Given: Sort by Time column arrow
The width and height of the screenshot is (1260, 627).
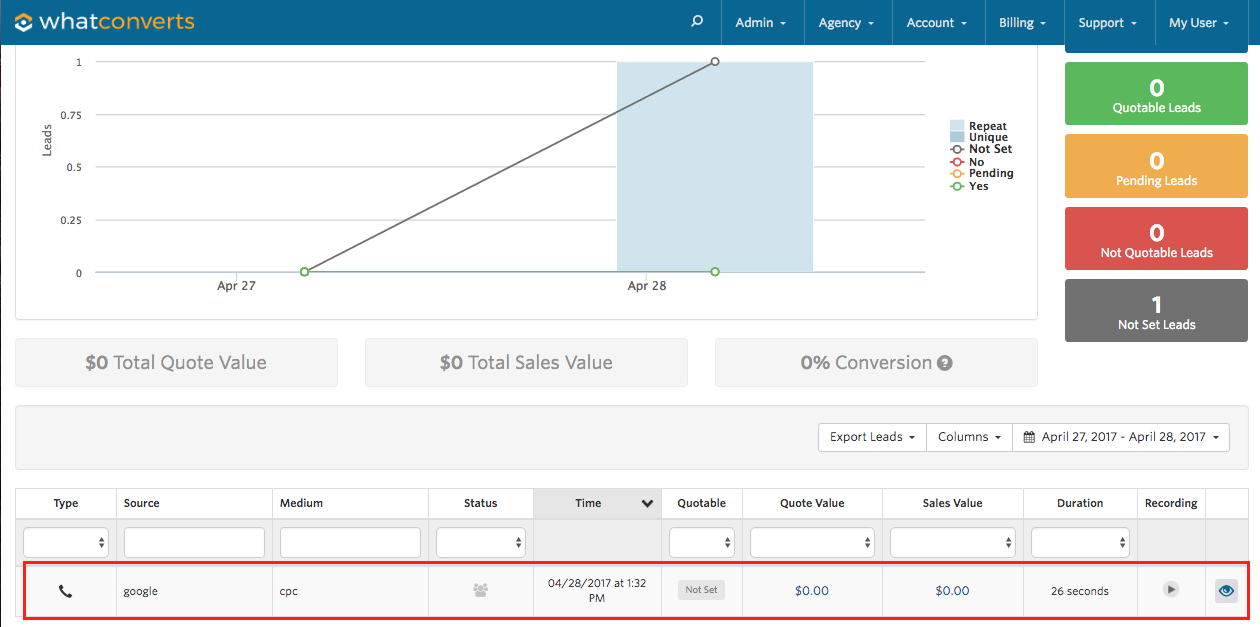Looking at the screenshot, I should [x=647, y=504].
